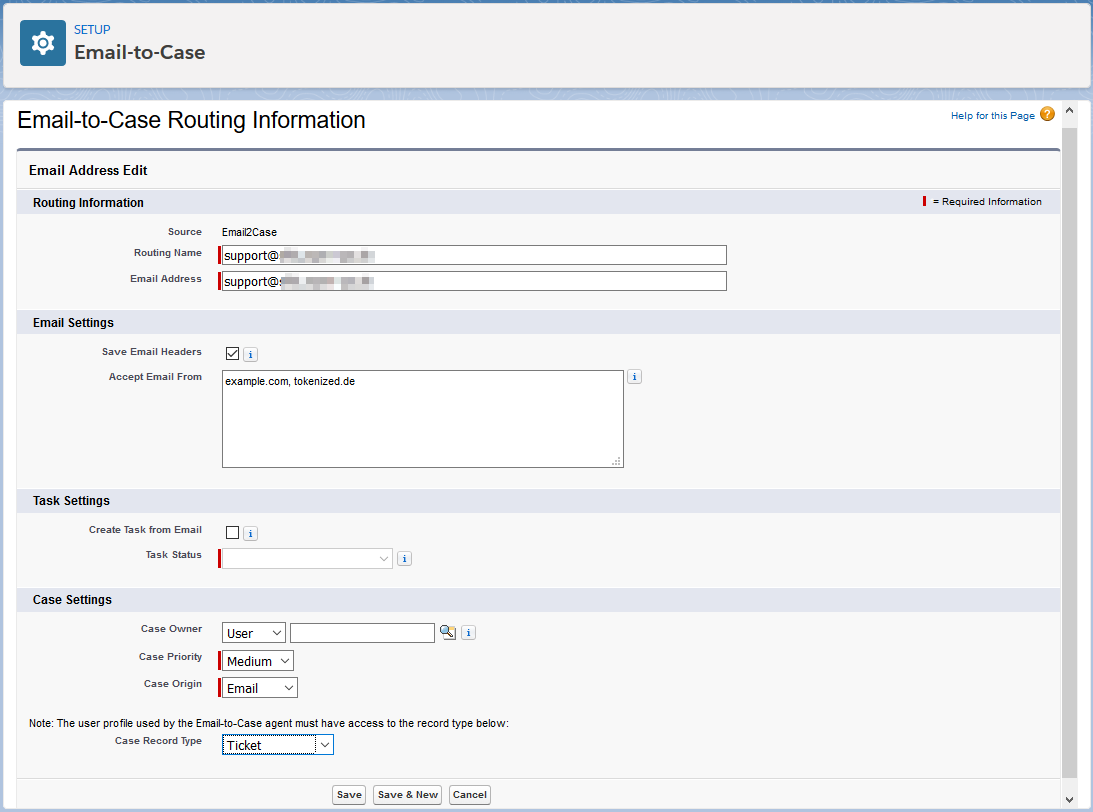1093x812 pixels.
Task: Click the Setup gear icon
Action: (x=43, y=43)
